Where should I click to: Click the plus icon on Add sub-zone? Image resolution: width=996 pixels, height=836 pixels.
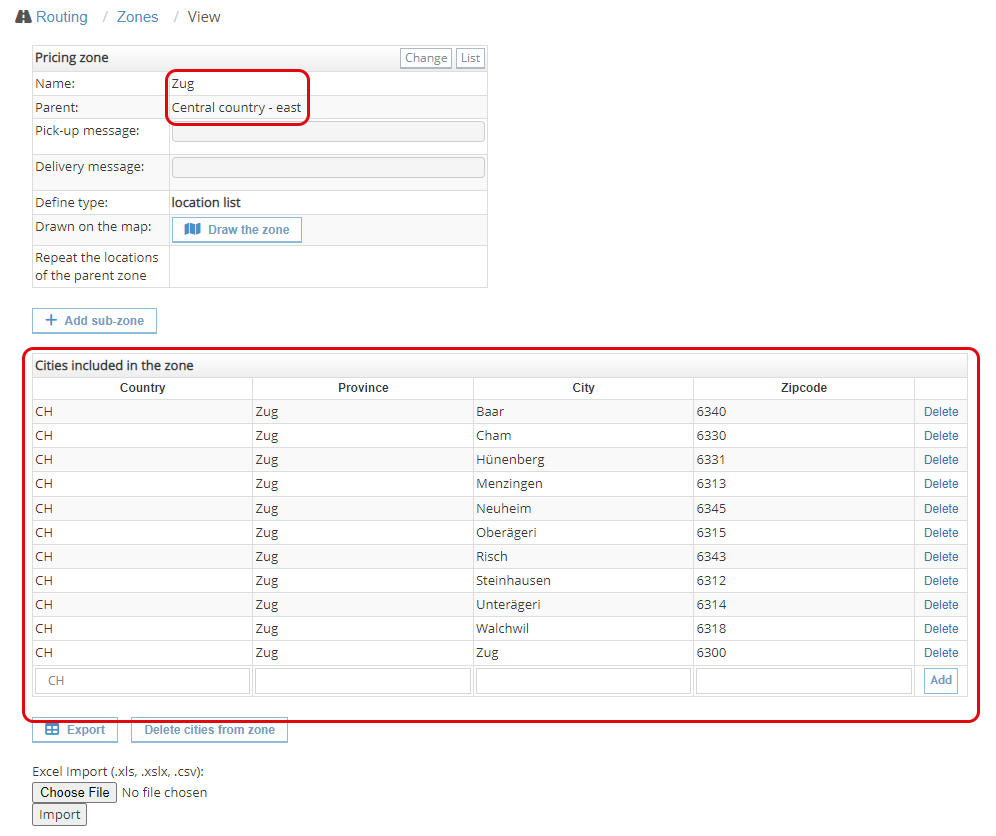point(51,320)
